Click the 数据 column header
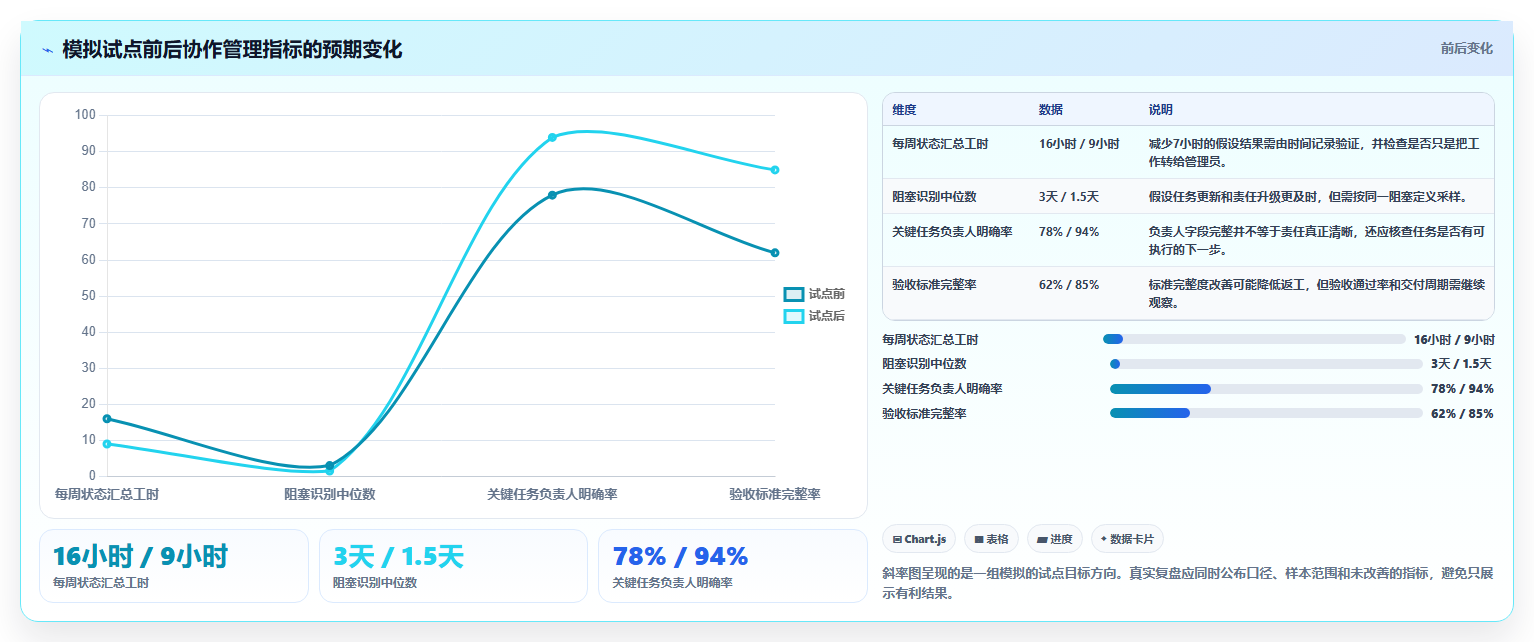 point(1051,110)
